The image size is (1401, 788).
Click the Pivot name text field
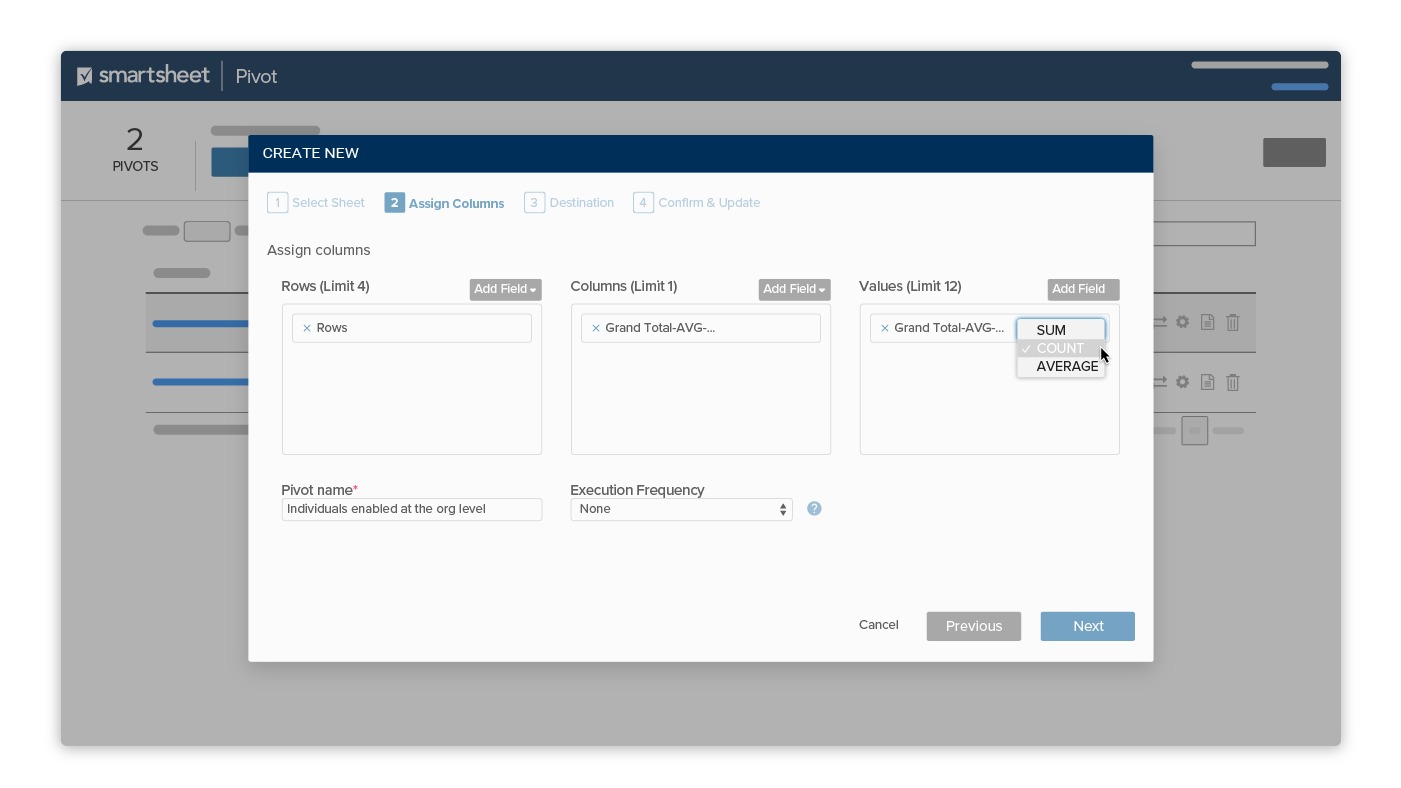click(411, 509)
